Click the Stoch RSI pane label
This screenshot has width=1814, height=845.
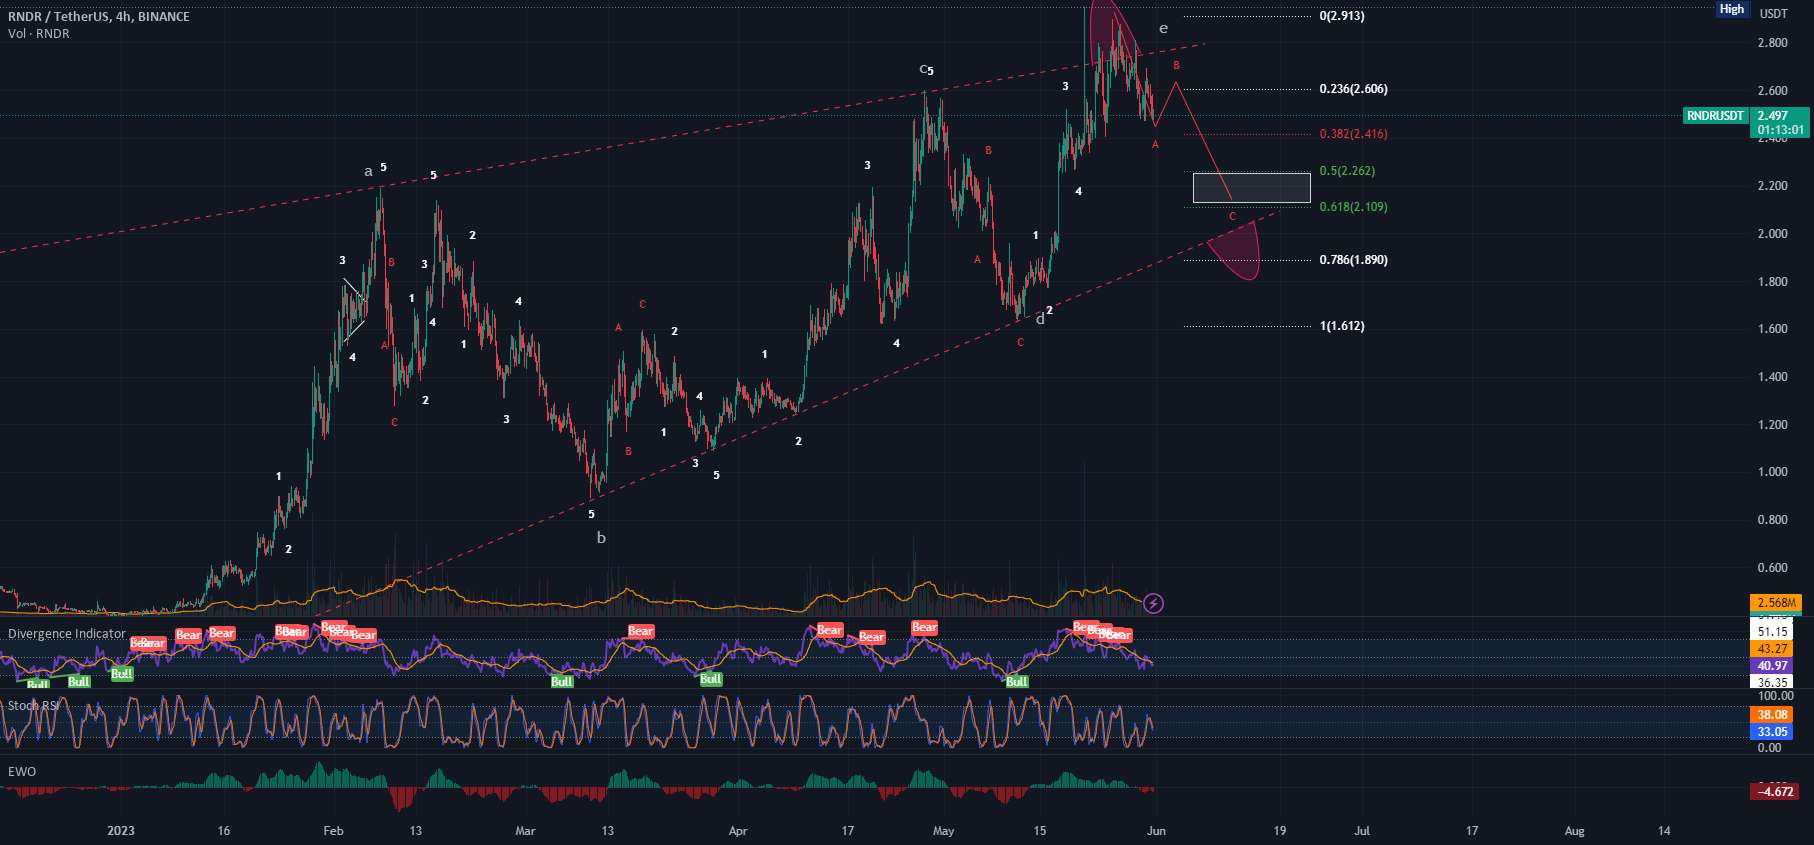pos(34,706)
